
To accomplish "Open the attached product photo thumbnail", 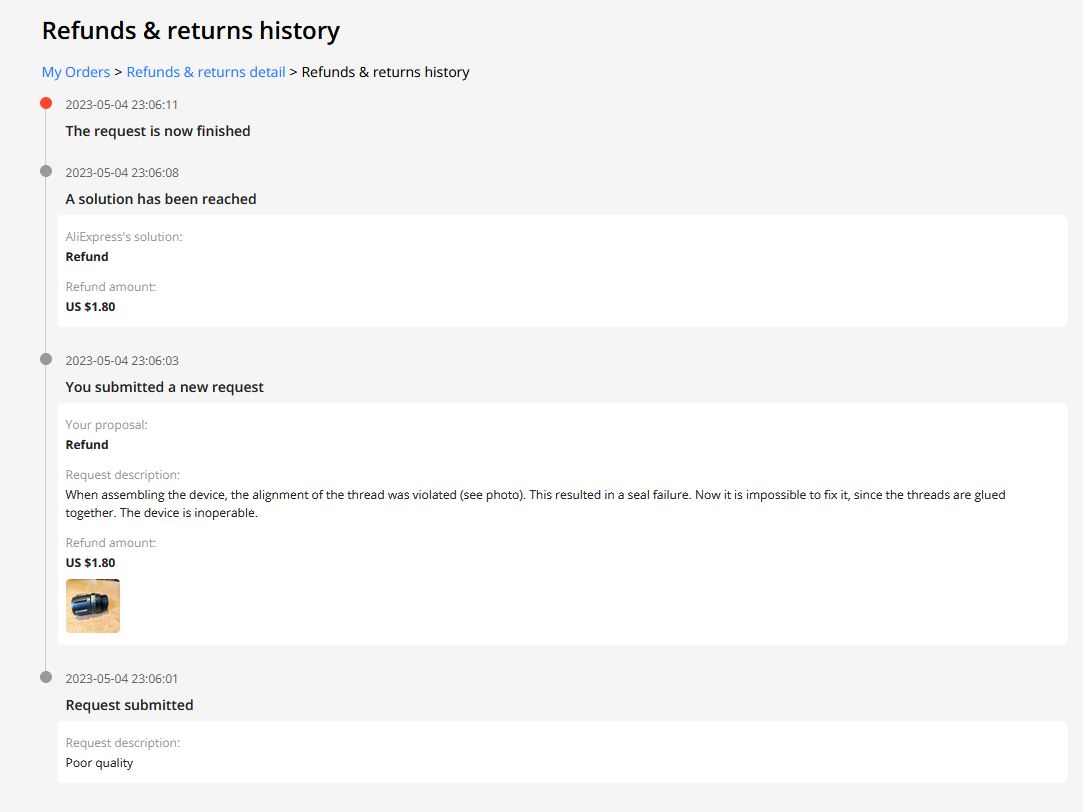I will (x=93, y=606).
